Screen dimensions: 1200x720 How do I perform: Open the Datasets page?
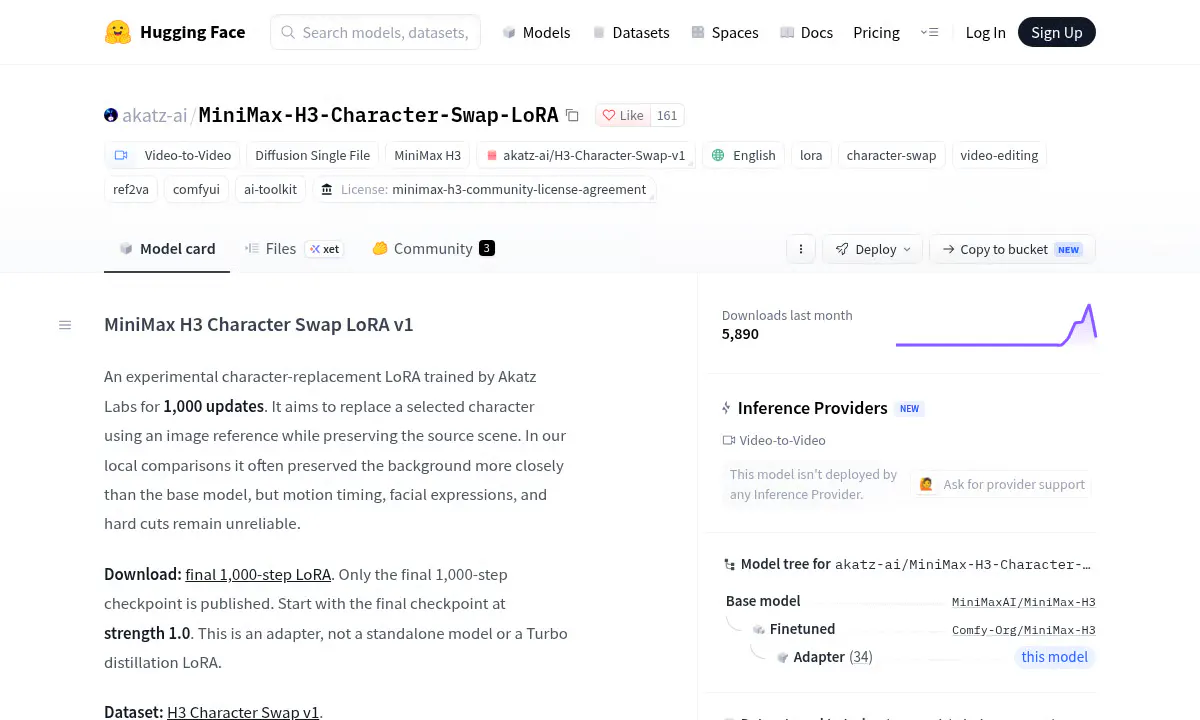coord(630,32)
